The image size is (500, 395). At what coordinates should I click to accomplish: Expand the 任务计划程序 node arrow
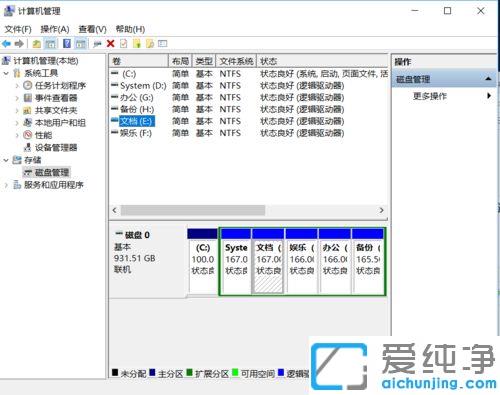tap(17, 86)
